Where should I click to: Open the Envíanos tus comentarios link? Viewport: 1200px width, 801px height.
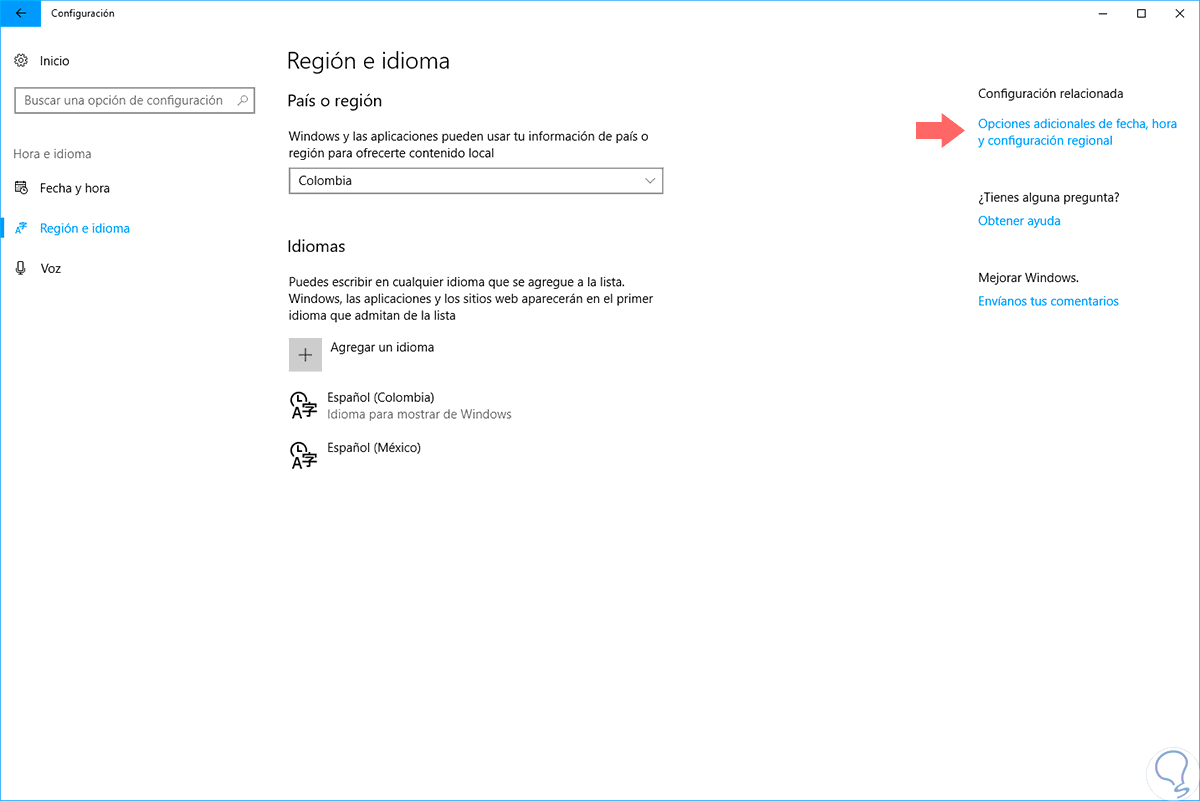1048,301
